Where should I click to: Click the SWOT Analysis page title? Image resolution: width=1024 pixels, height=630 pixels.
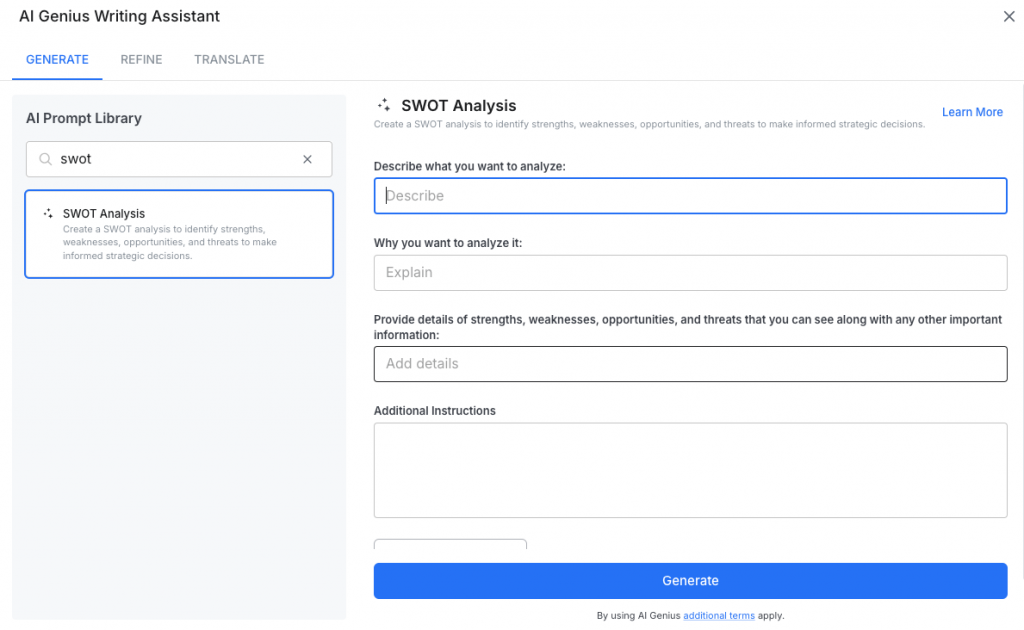point(458,105)
